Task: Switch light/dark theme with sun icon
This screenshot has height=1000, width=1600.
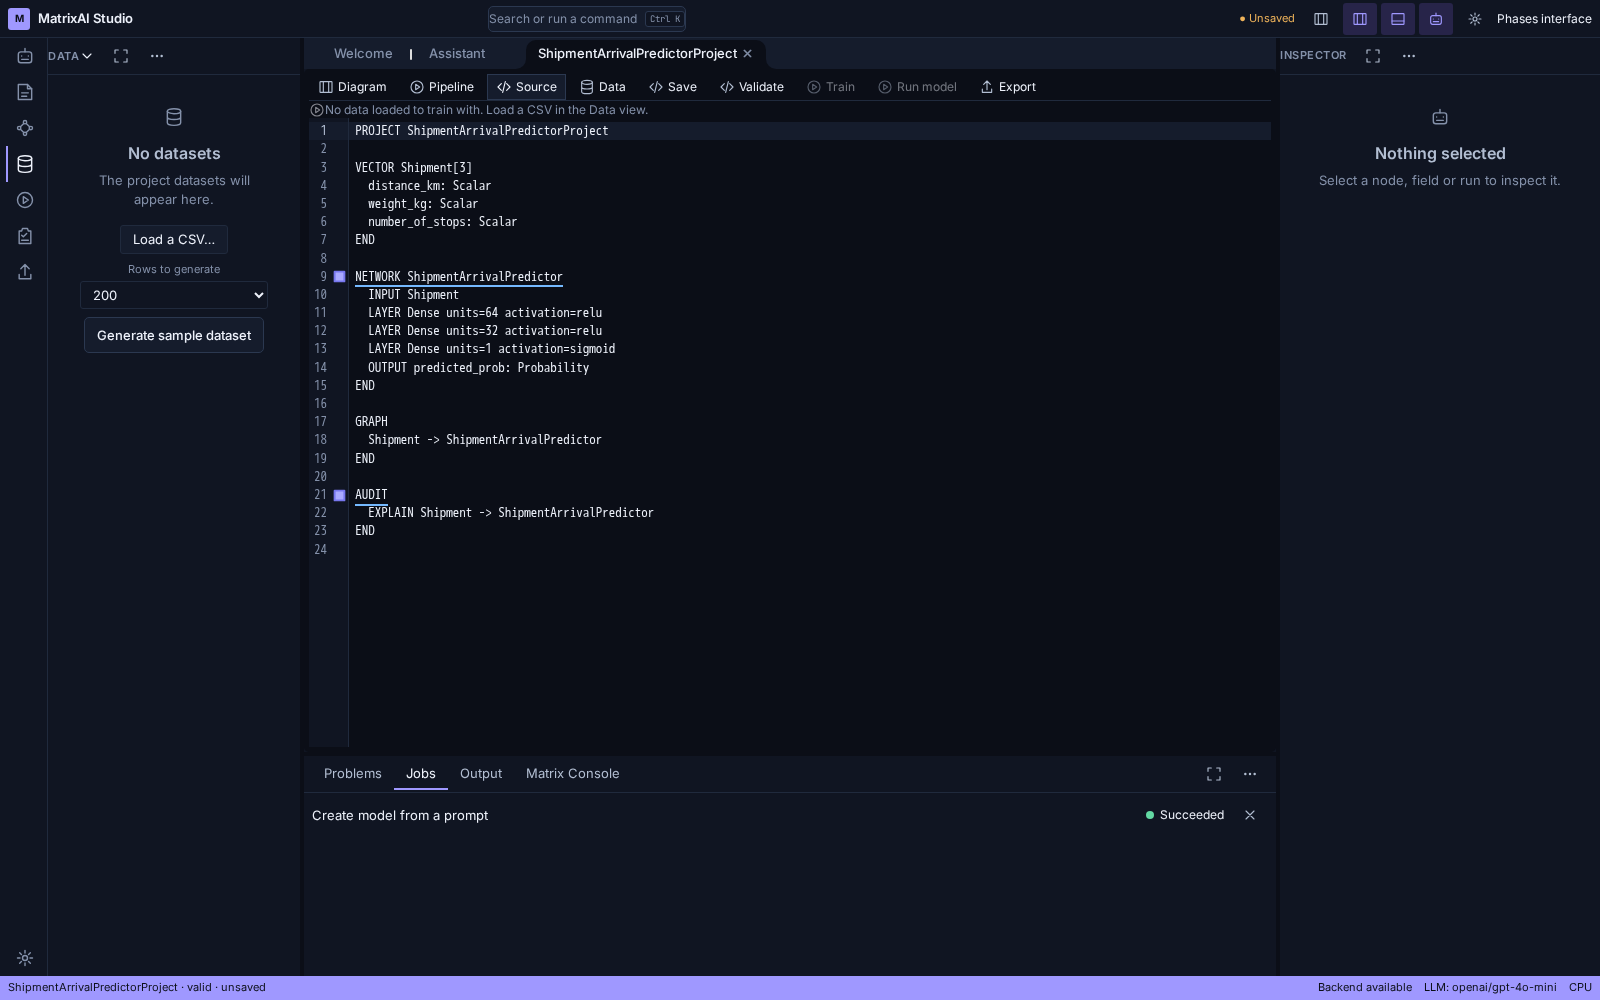Action: (1475, 19)
